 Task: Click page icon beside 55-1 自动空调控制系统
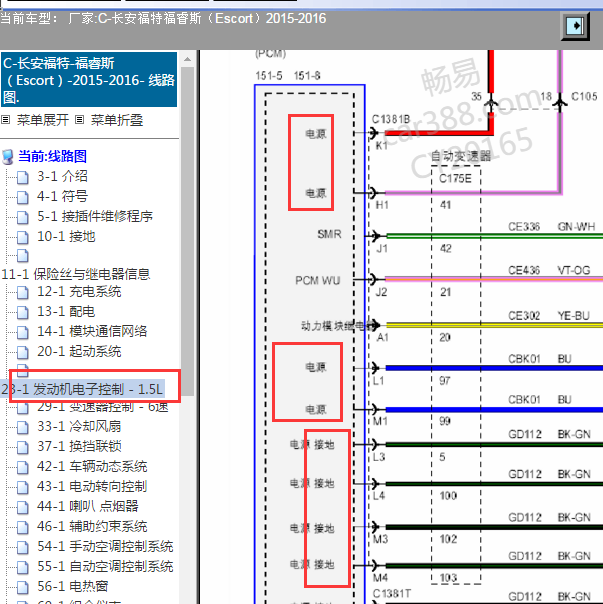[x=23, y=568]
